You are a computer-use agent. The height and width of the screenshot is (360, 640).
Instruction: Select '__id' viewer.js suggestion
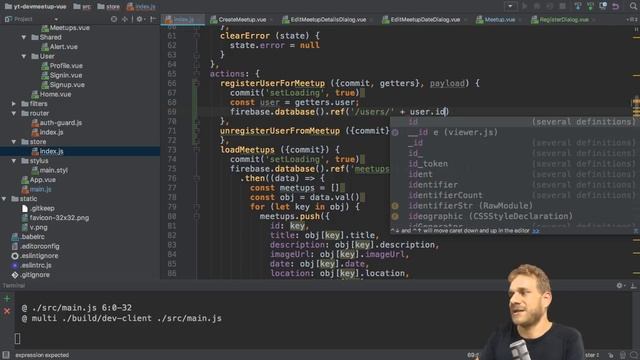coord(515,132)
